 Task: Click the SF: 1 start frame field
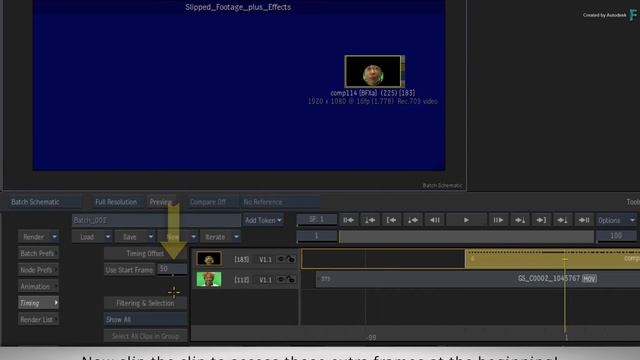(317, 220)
